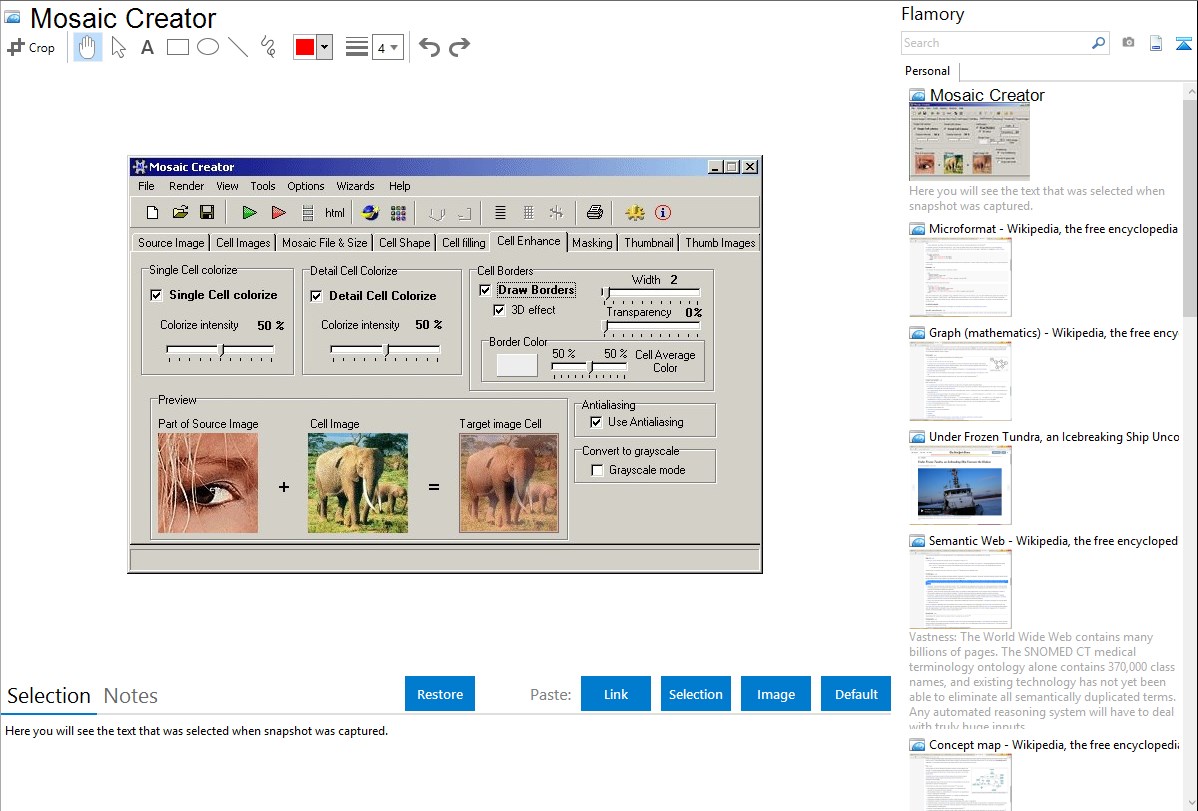
Task: Toggle the Single Cell colorize checkbox
Action: pyautogui.click(x=157, y=295)
